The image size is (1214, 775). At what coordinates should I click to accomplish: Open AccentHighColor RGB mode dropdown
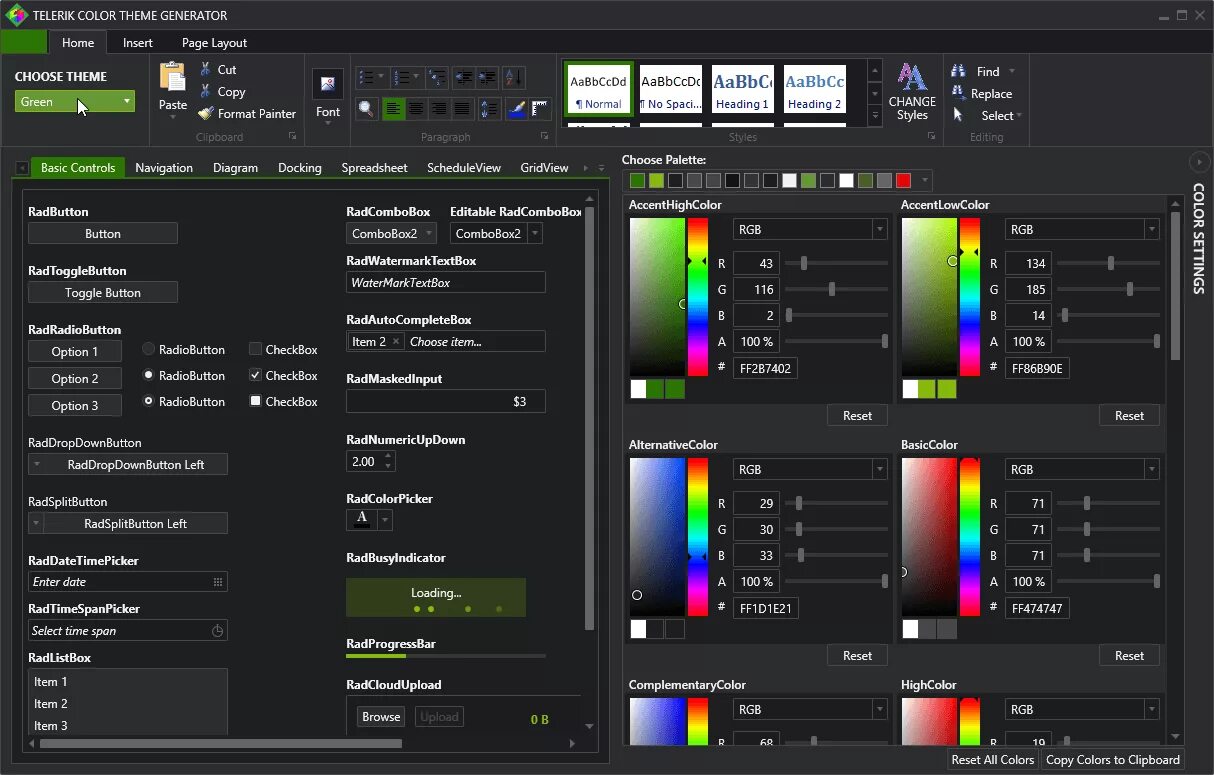[x=879, y=229]
